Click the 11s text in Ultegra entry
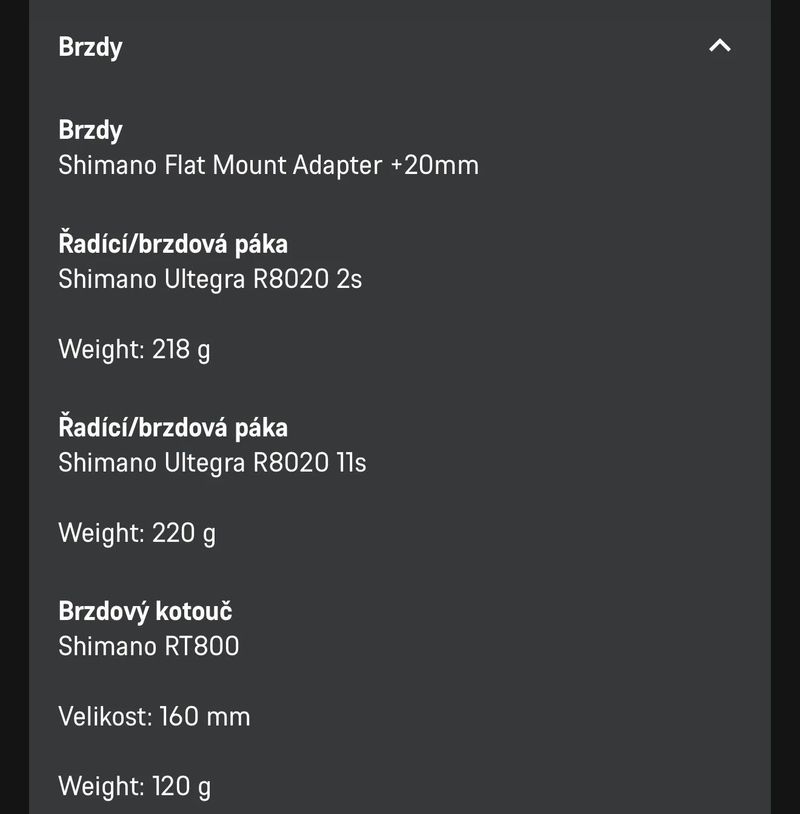This screenshot has width=800, height=814. pos(351,463)
